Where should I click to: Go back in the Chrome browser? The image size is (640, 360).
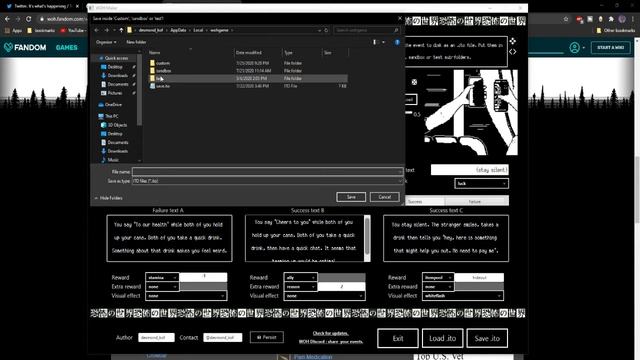pos(7,19)
